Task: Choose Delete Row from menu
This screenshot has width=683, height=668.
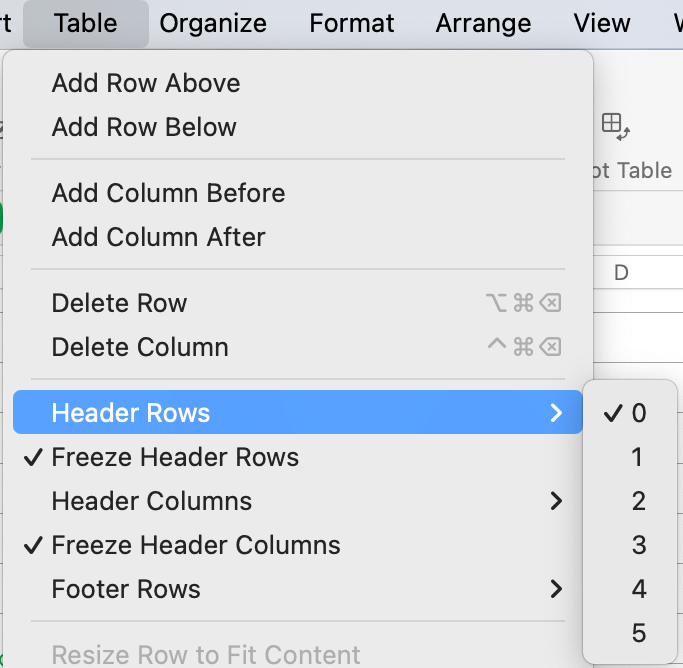Action: tap(119, 303)
